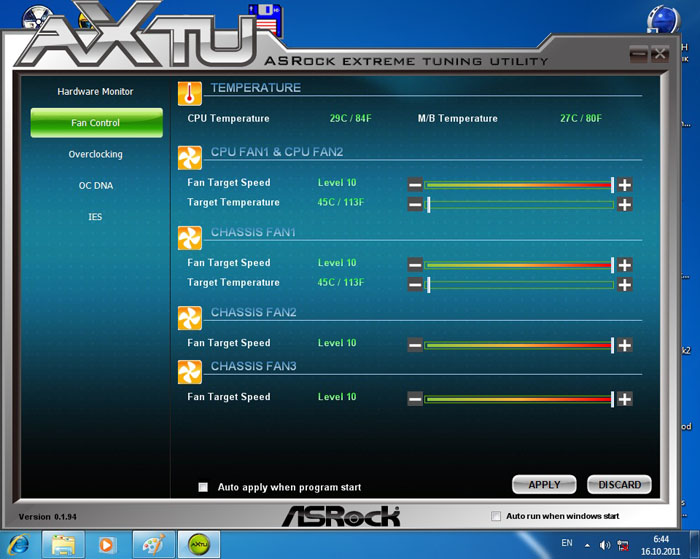The image size is (700, 559).
Task: Click the Chassis Fan3 target speed slider
Action: (x=519, y=399)
